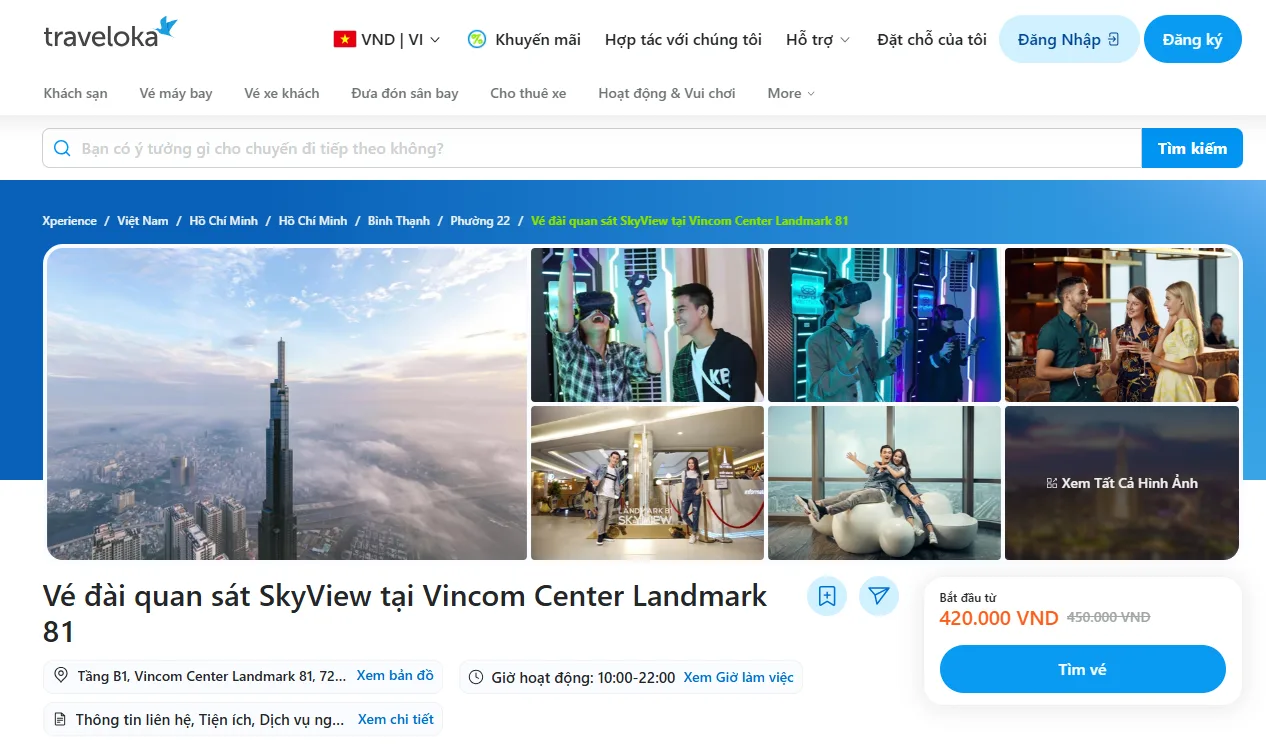This screenshot has height=752, width=1266.
Task: Open the Landmark 81 tower main photo
Action: [287, 404]
